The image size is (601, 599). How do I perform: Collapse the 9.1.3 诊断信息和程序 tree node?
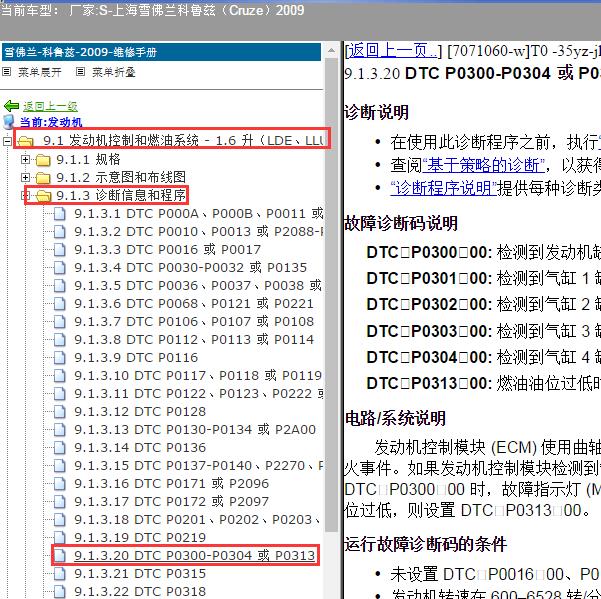pyautogui.click(x=25, y=195)
